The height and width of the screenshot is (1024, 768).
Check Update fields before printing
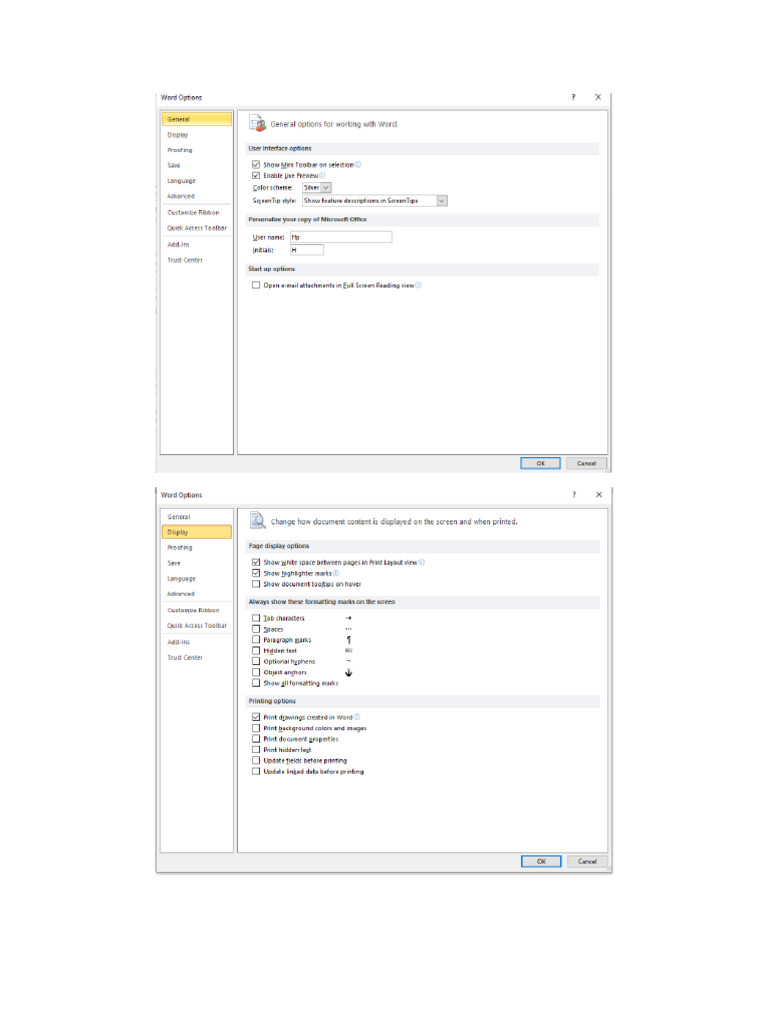point(256,760)
